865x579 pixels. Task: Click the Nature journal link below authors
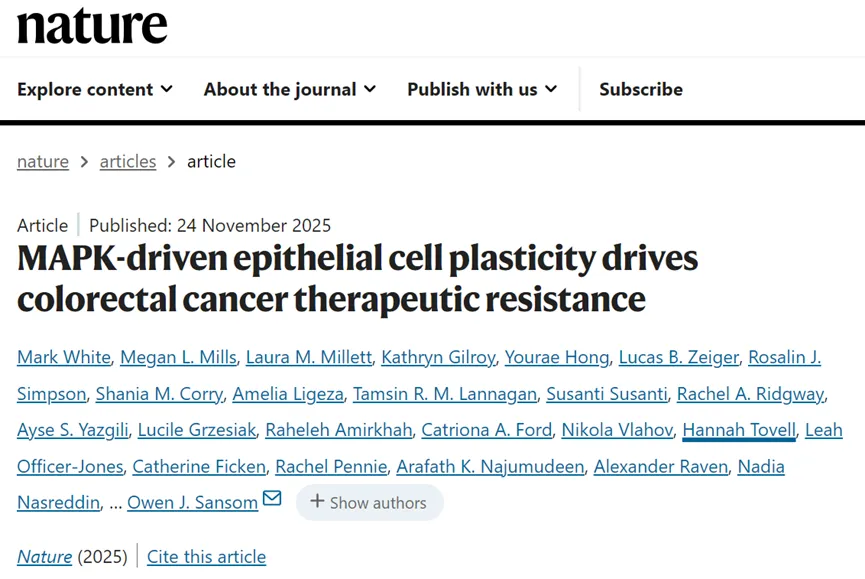[45, 557]
